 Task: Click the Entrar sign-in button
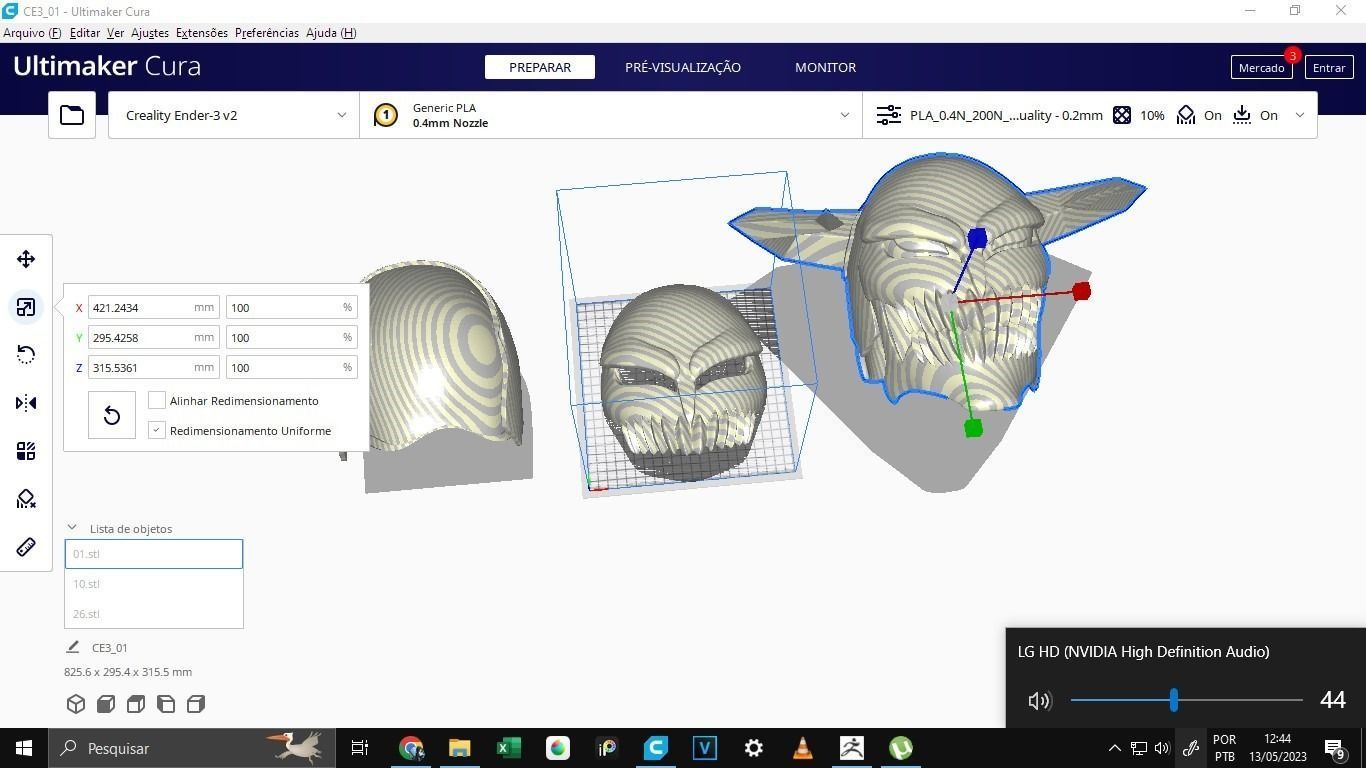coord(1329,67)
